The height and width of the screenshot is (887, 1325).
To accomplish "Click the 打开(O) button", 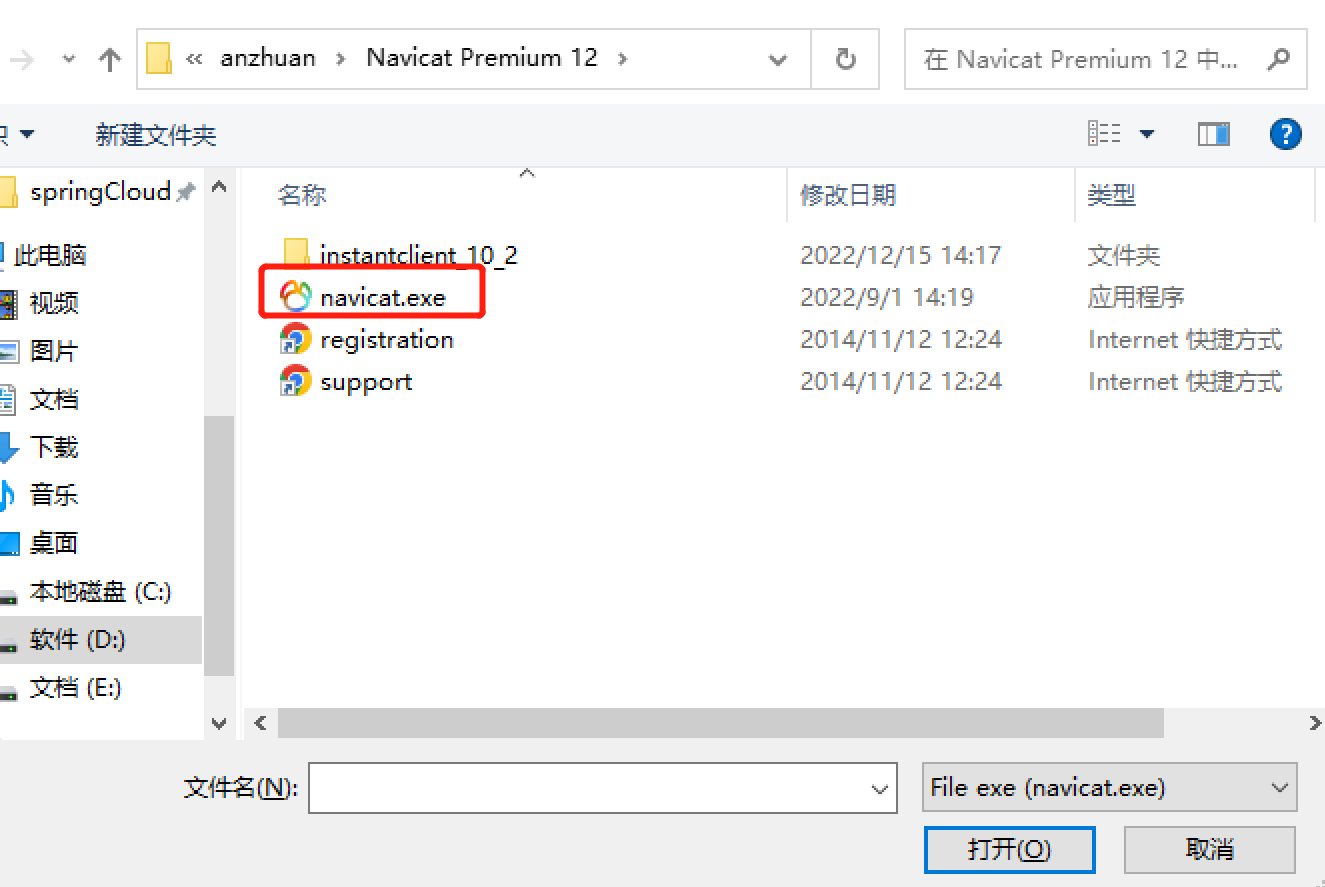I will 1009,849.
